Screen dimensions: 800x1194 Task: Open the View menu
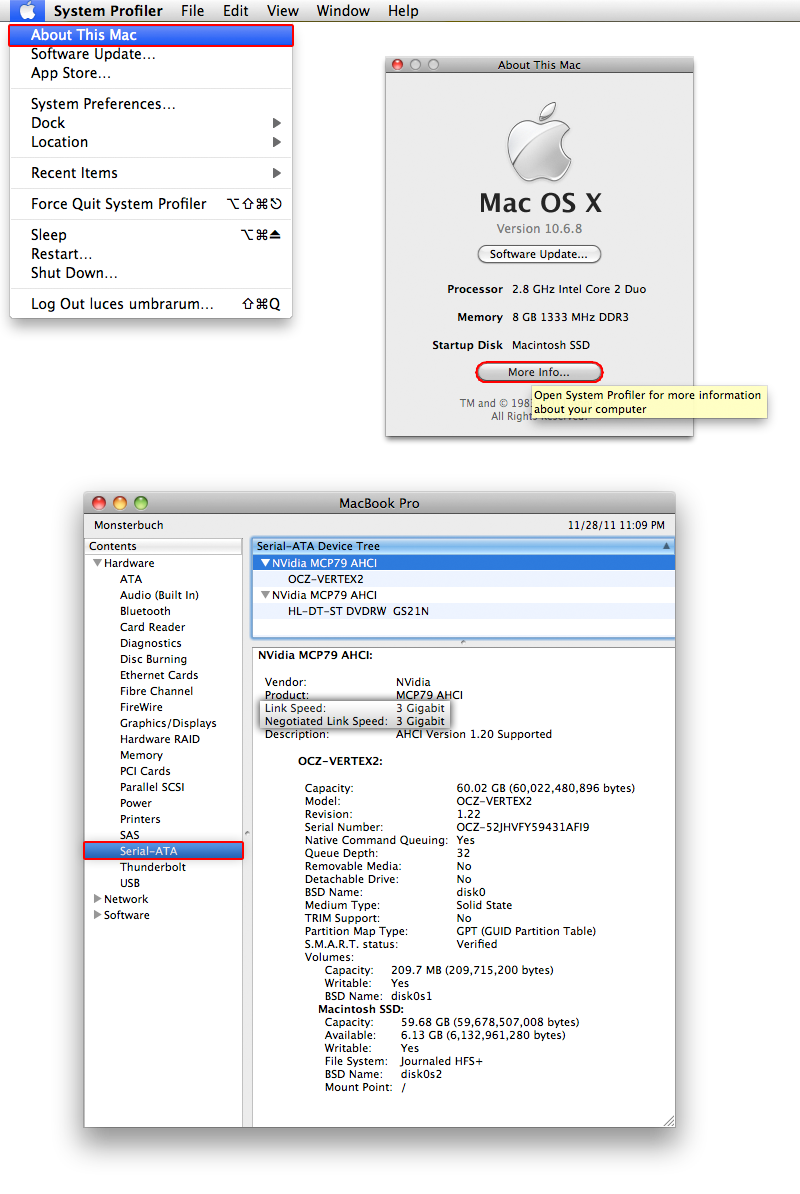pyautogui.click(x=282, y=11)
